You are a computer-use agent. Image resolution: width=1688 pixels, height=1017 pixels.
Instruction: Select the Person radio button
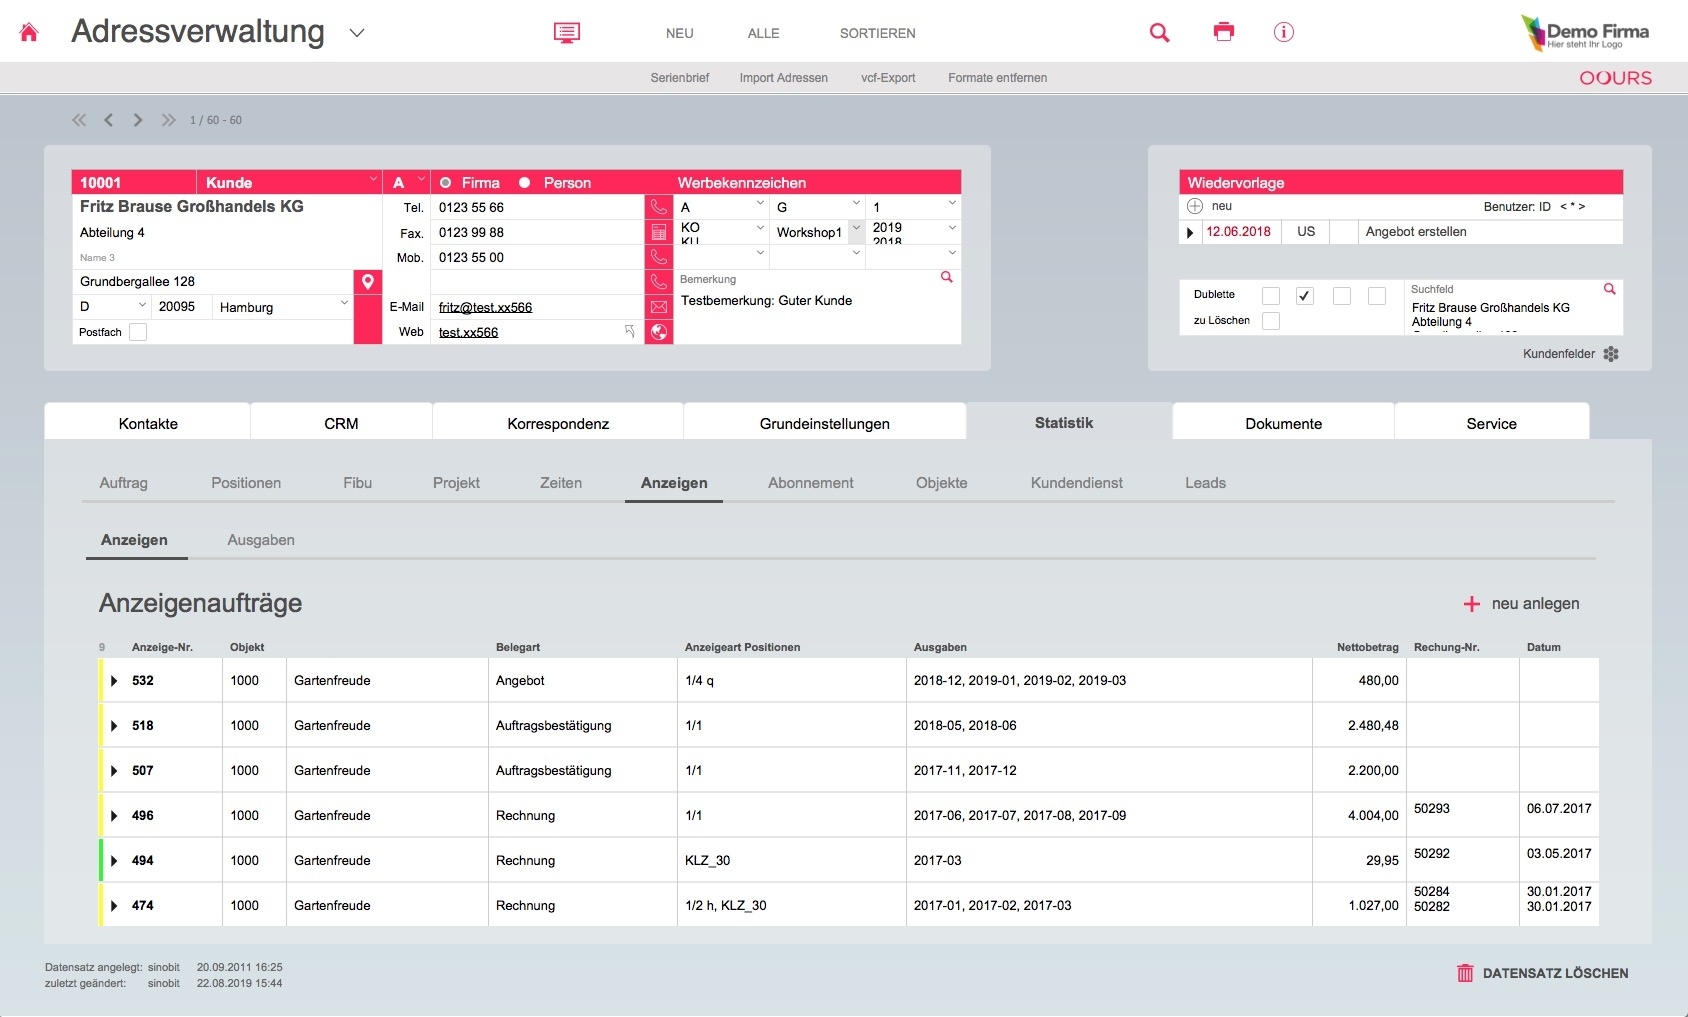click(x=524, y=183)
